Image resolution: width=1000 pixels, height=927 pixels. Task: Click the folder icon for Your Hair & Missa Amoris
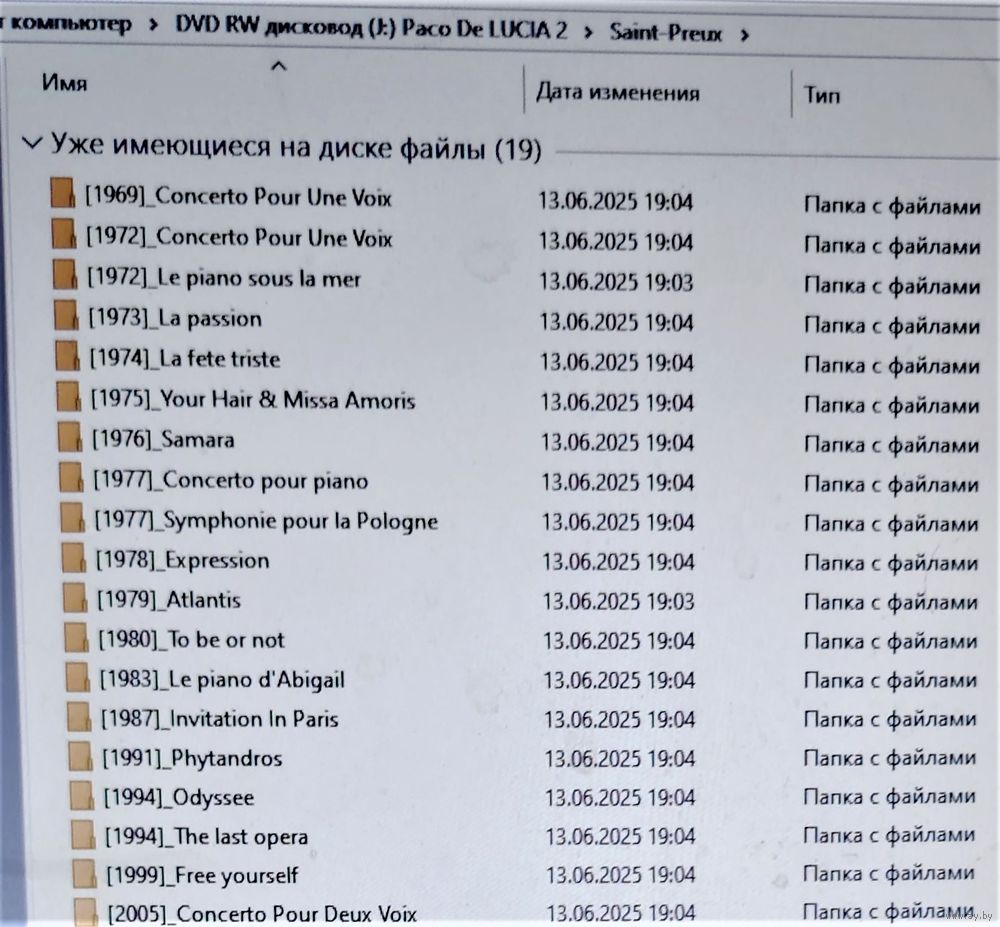[69, 397]
